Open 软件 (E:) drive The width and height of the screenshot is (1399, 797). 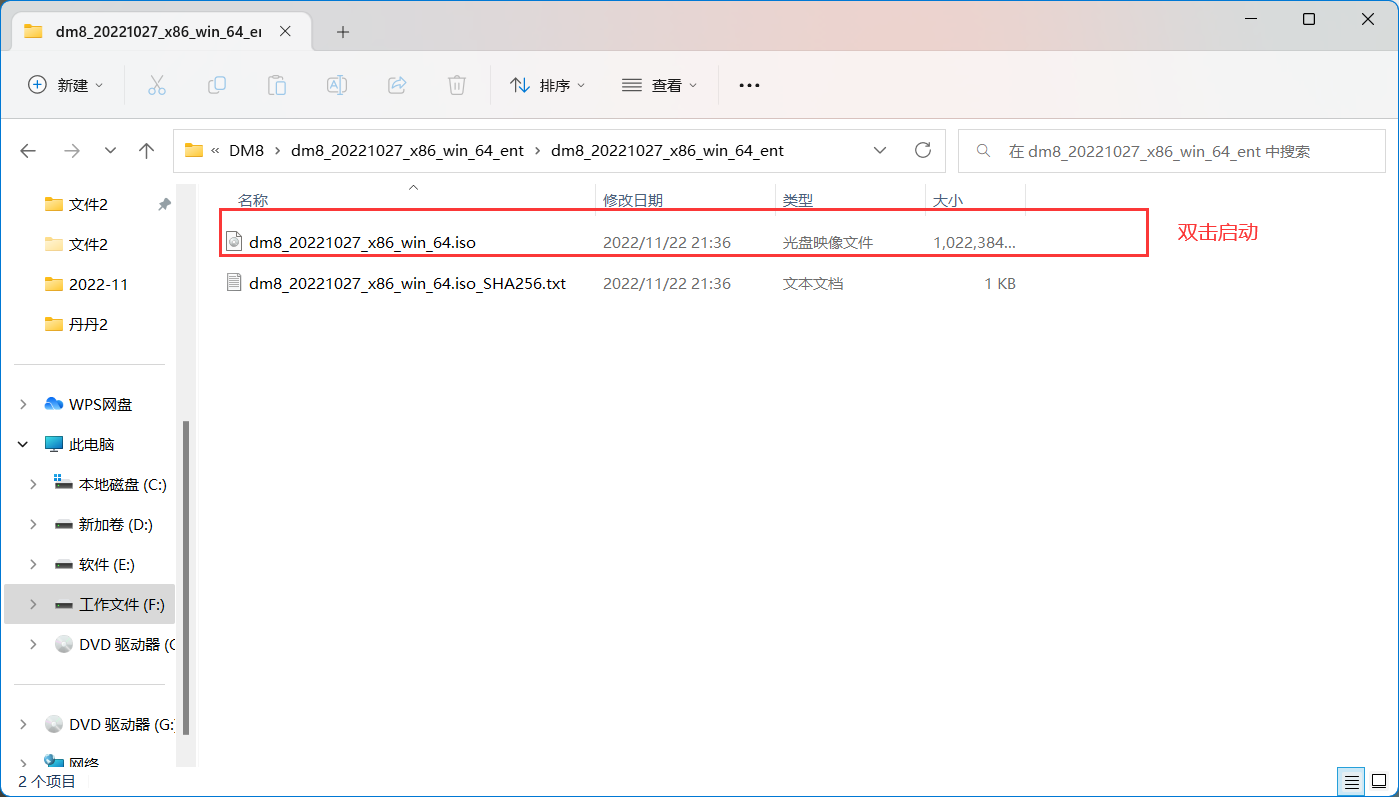106,564
